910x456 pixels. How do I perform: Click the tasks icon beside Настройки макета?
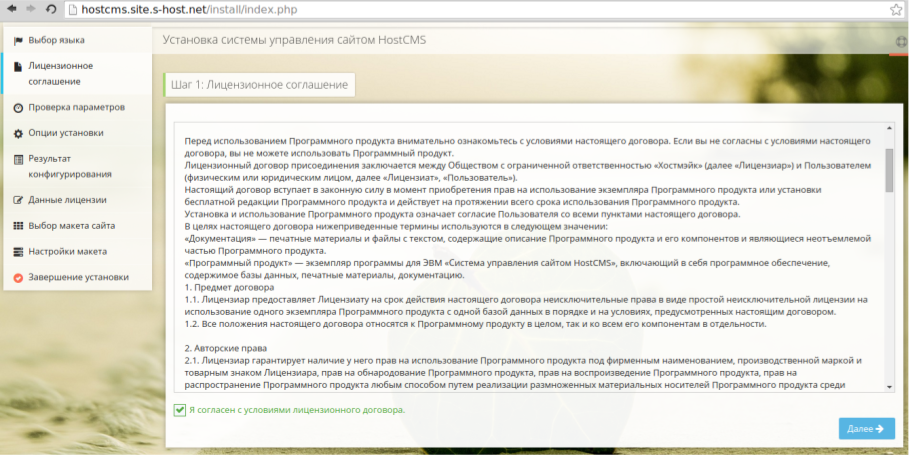tap(18, 252)
